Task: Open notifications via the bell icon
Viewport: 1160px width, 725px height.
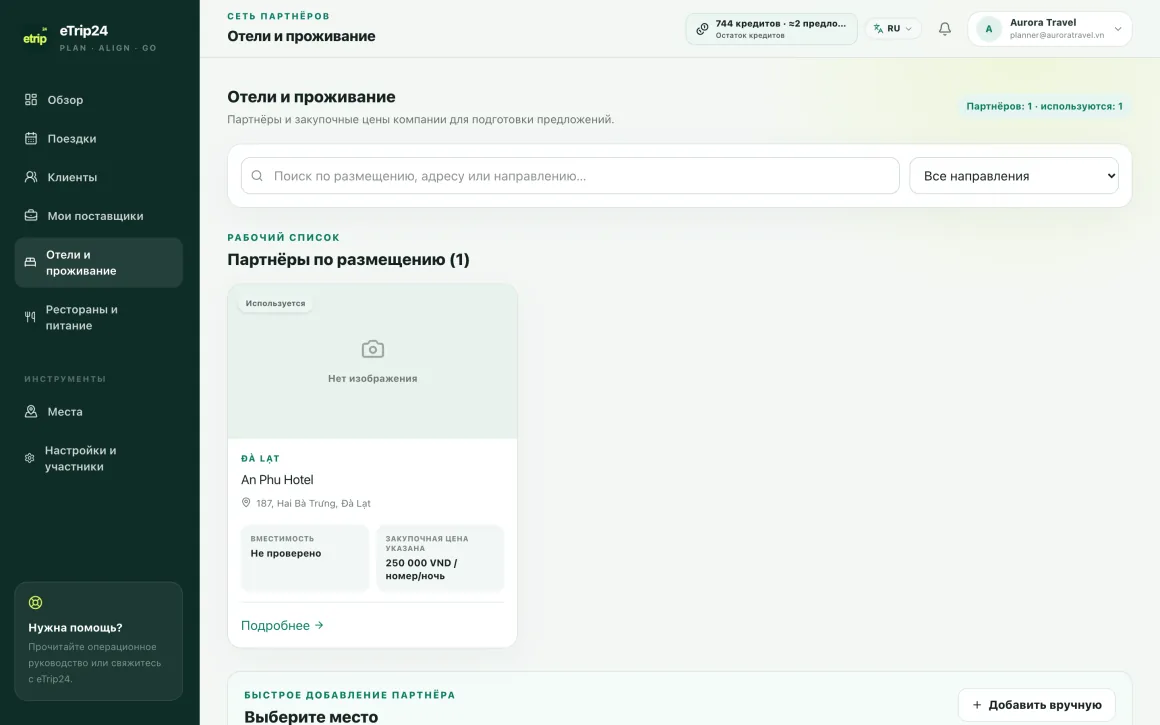Action: pos(945,29)
